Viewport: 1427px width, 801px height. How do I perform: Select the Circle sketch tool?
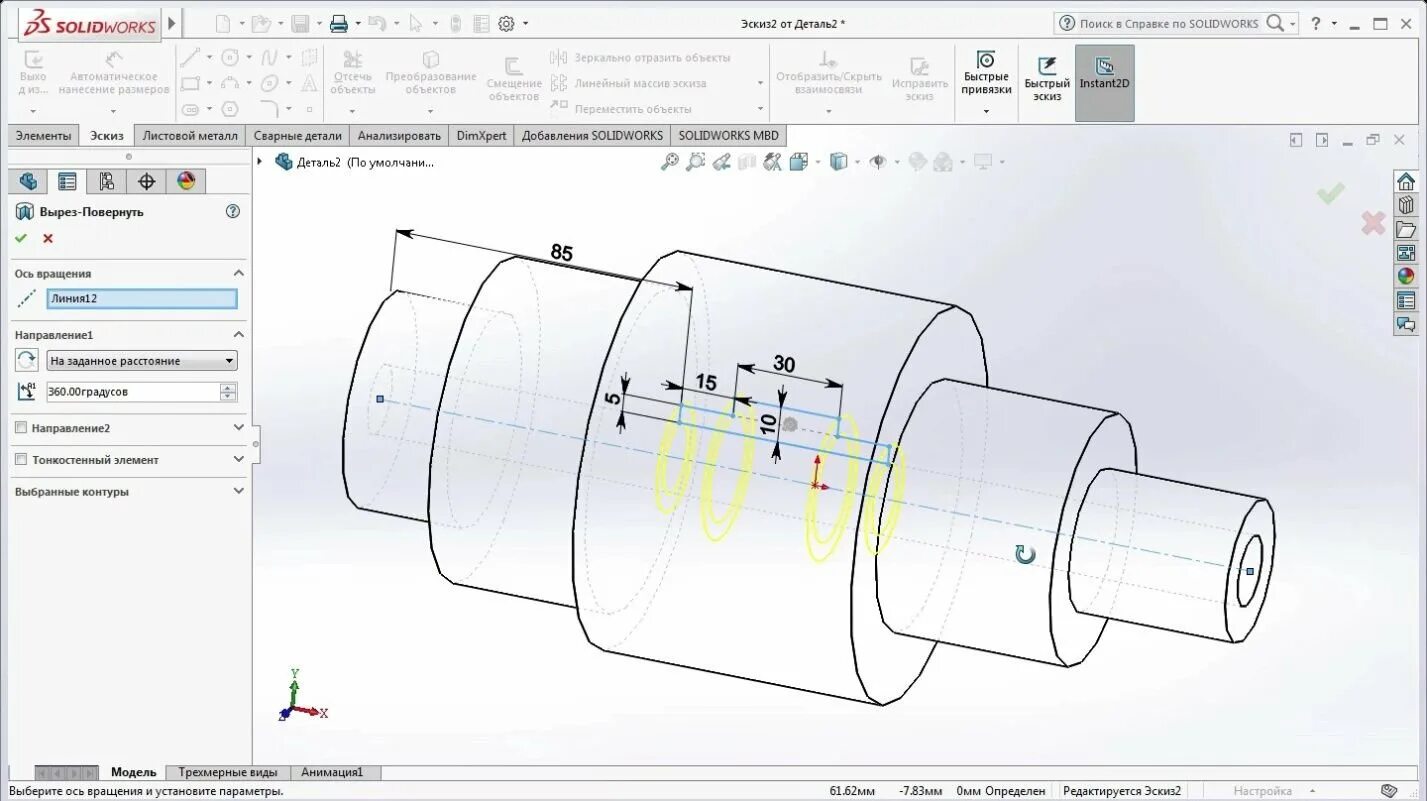230,57
